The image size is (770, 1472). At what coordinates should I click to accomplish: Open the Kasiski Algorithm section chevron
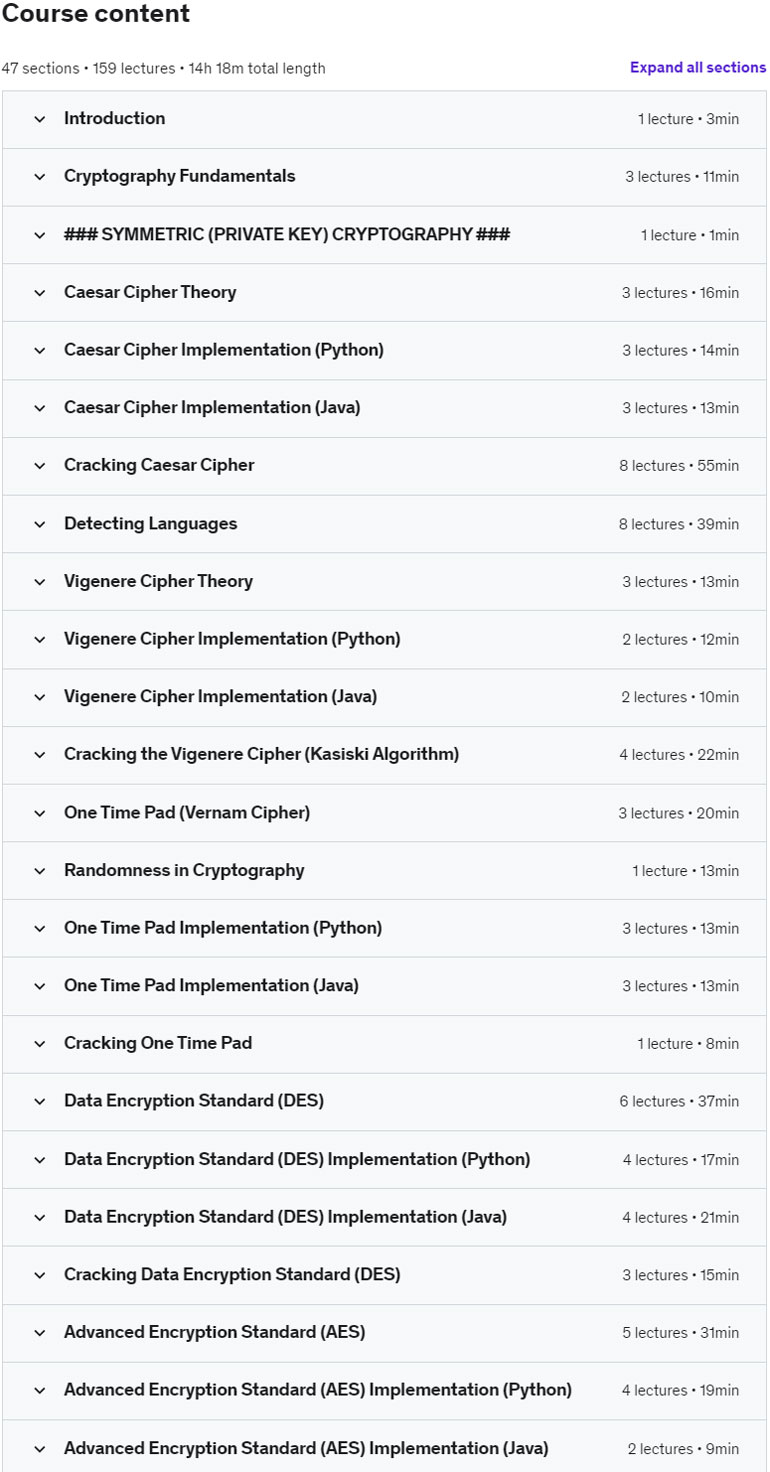coord(40,755)
